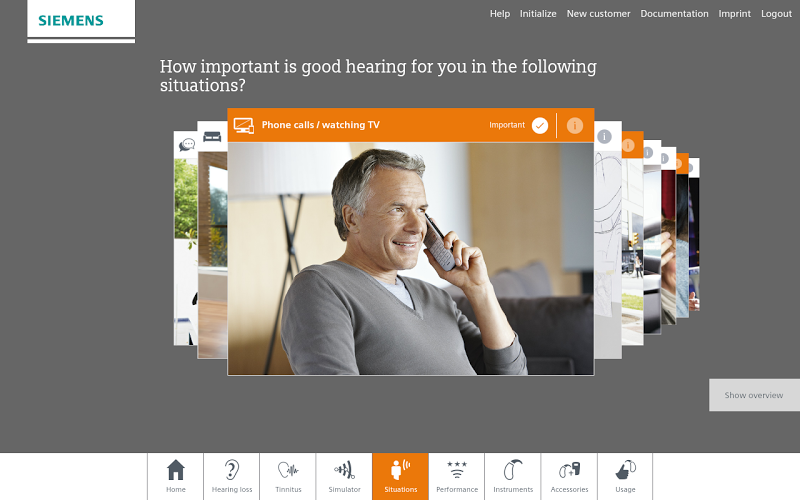The image size is (800, 500).
Task: Open the Instruments section
Action: tap(513, 477)
